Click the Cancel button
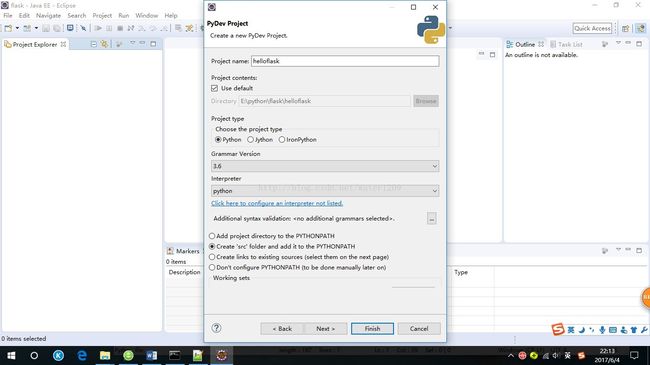The image size is (650, 365). [x=419, y=328]
